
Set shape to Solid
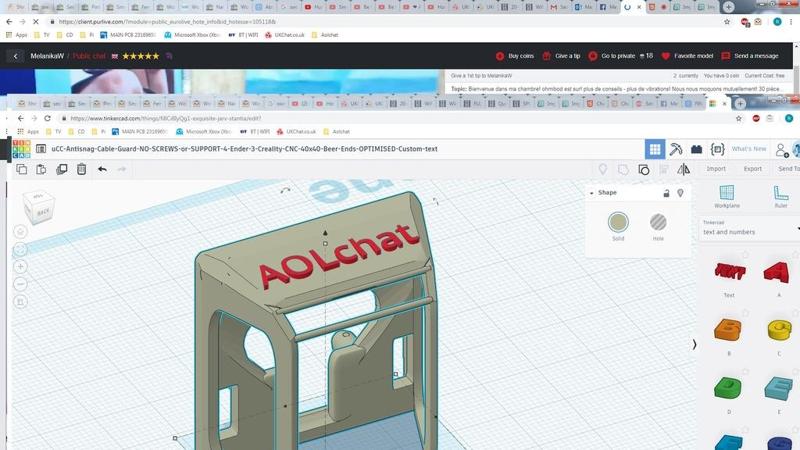618,222
